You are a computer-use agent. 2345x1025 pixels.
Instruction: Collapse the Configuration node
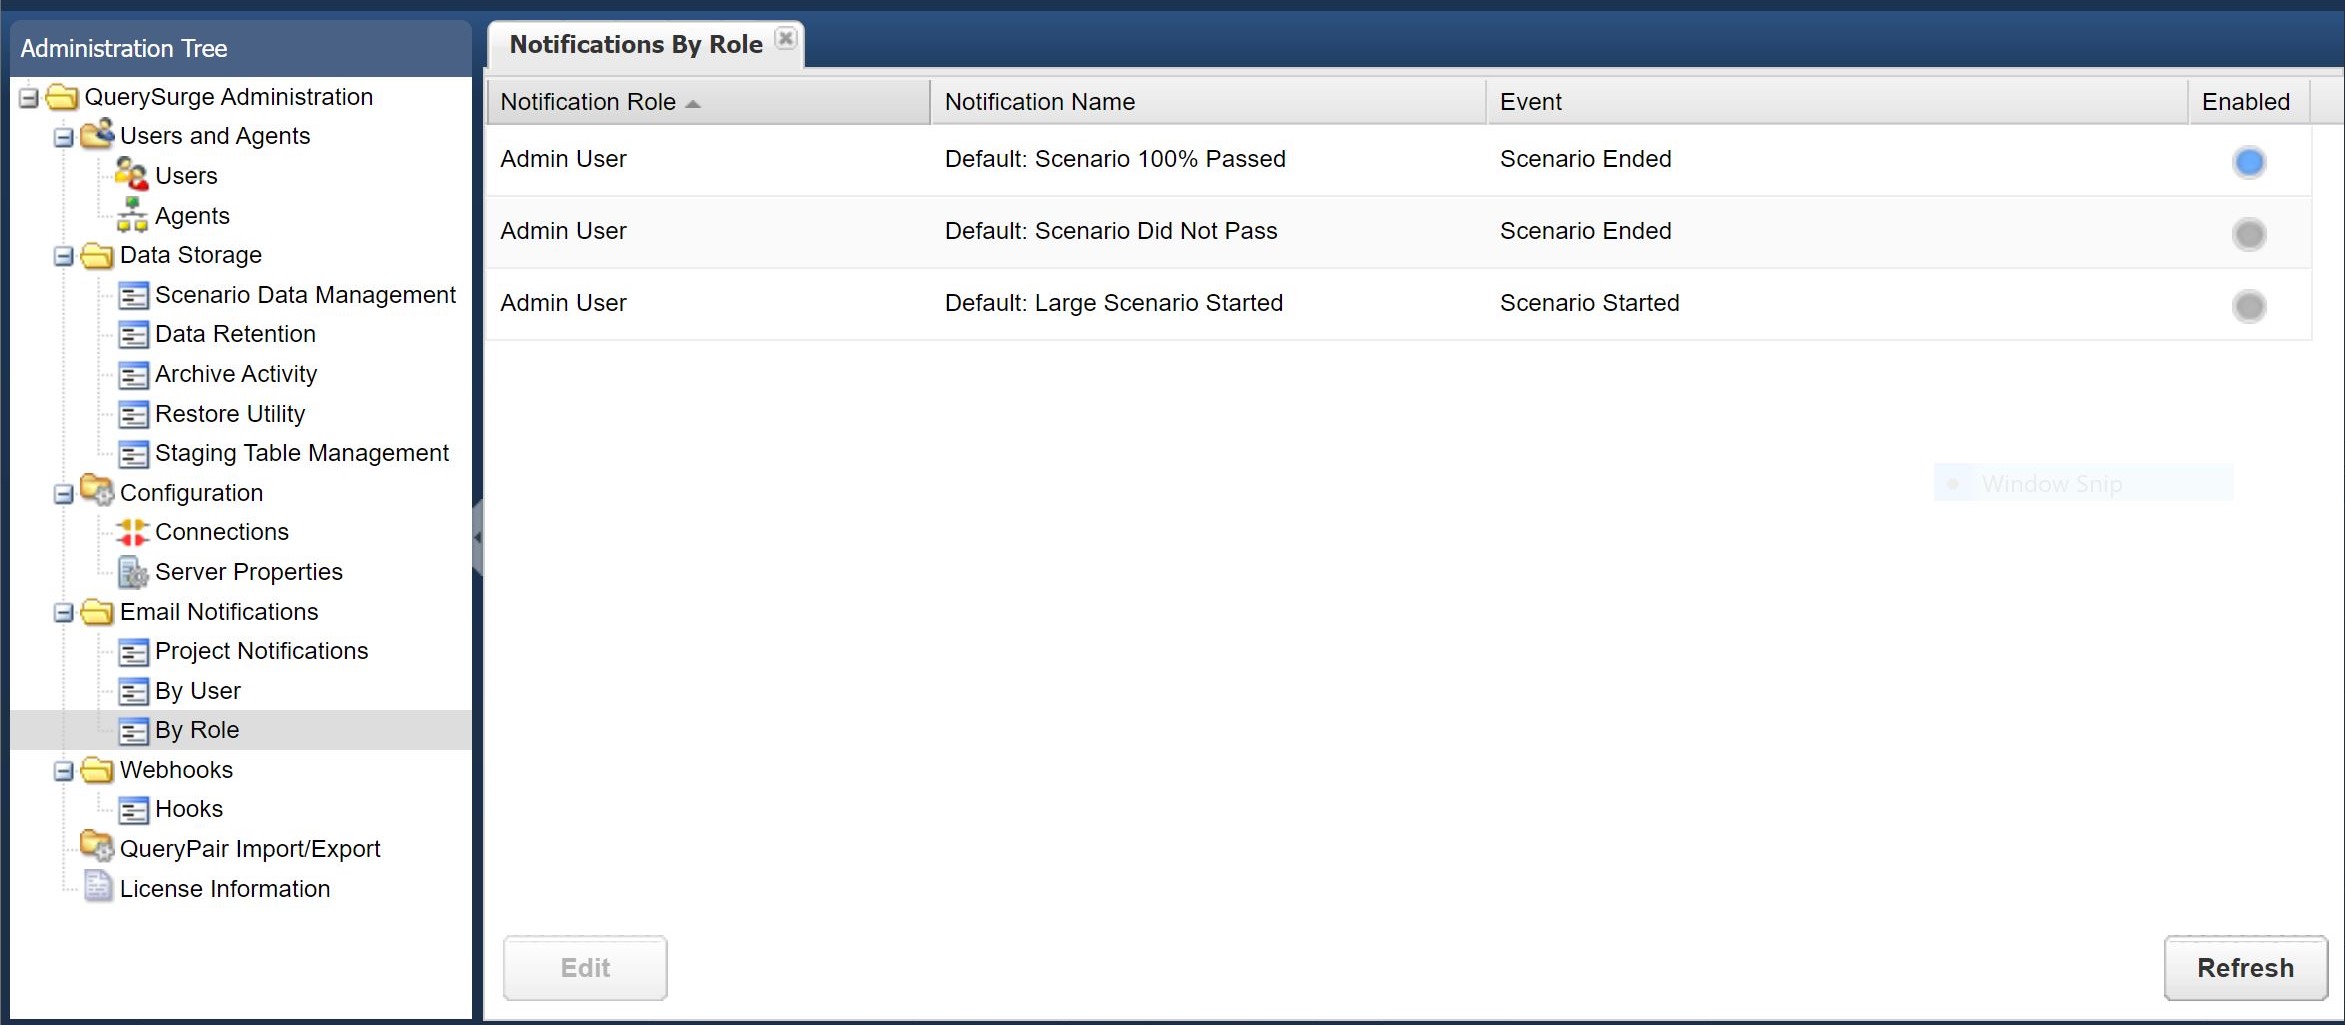click(63, 494)
